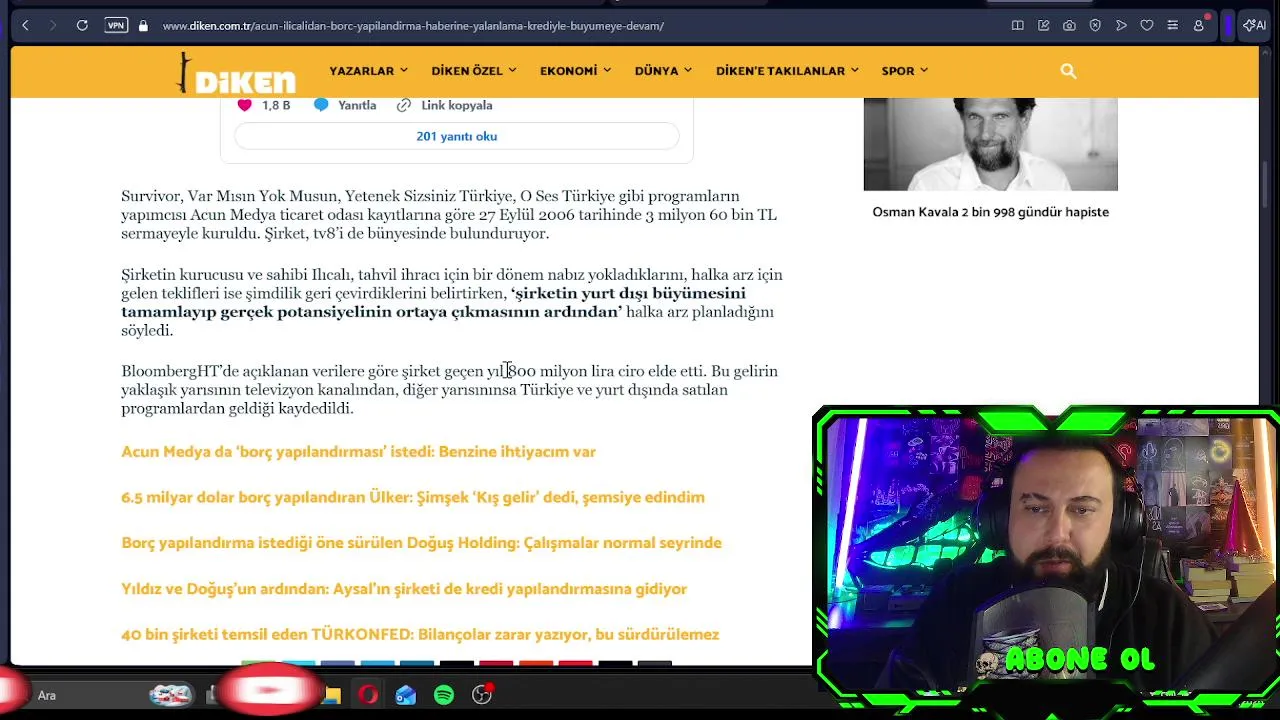Viewport: 1280px width, 720px height.
Task: Open site security padlock info
Action: coord(143,25)
